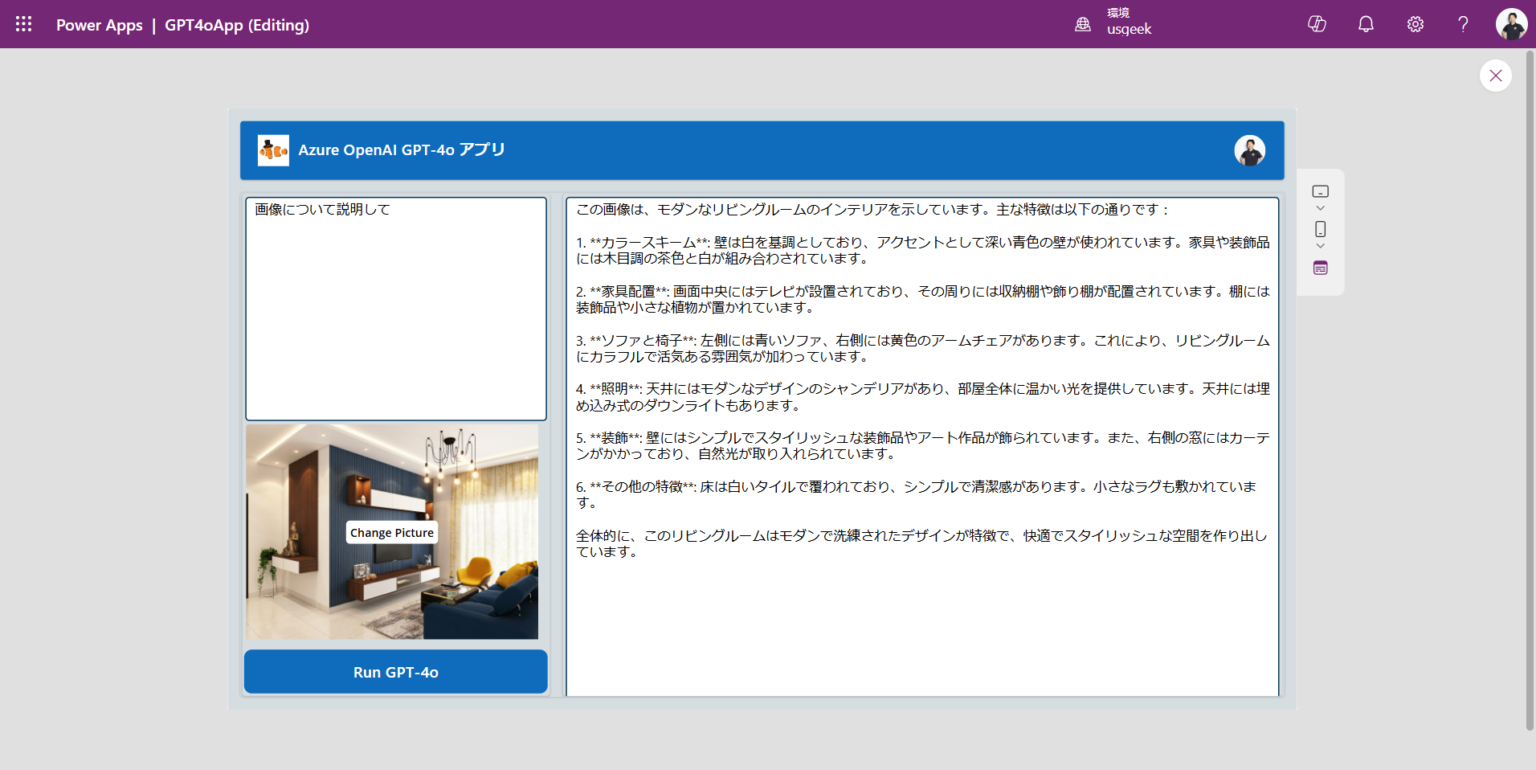Select the phone preview icon
The width and height of the screenshot is (1536, 770).
[x=1320, y=229]
